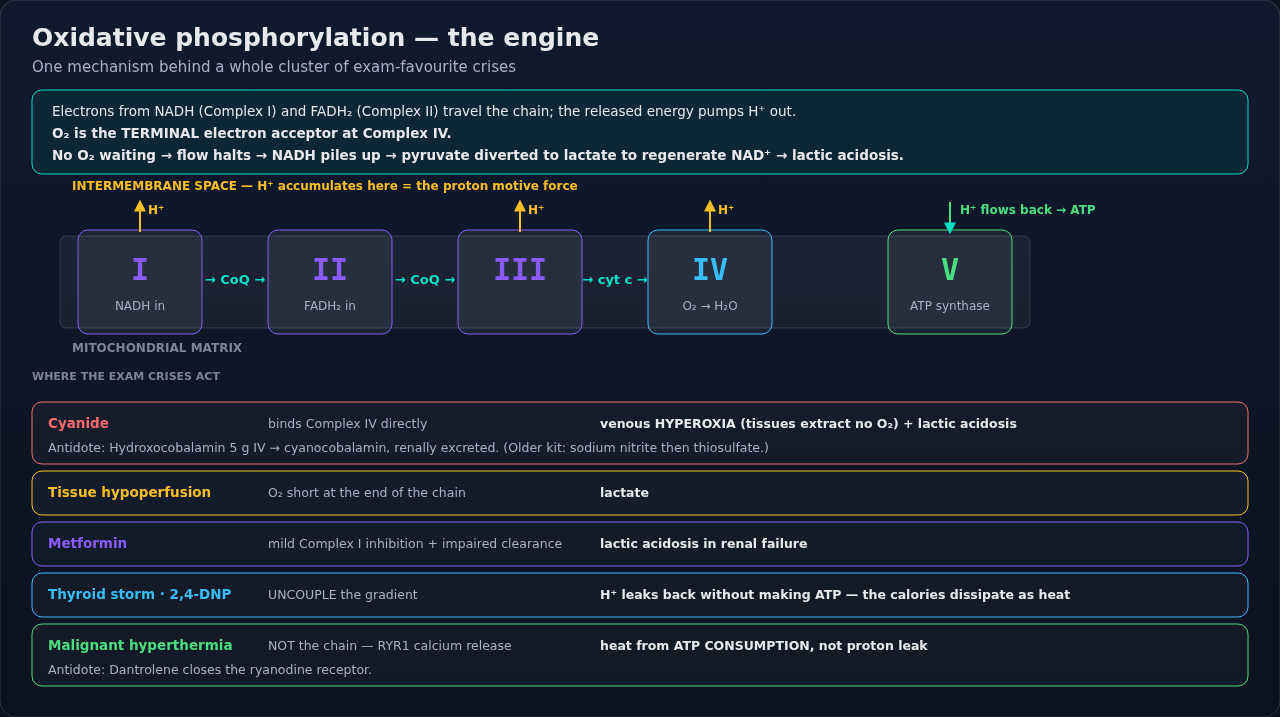The height and width of the screenshot is (717, 1280).
Task: Click the 'H⁺ flows back → ATP' label
Action: tap(1027, 210)
